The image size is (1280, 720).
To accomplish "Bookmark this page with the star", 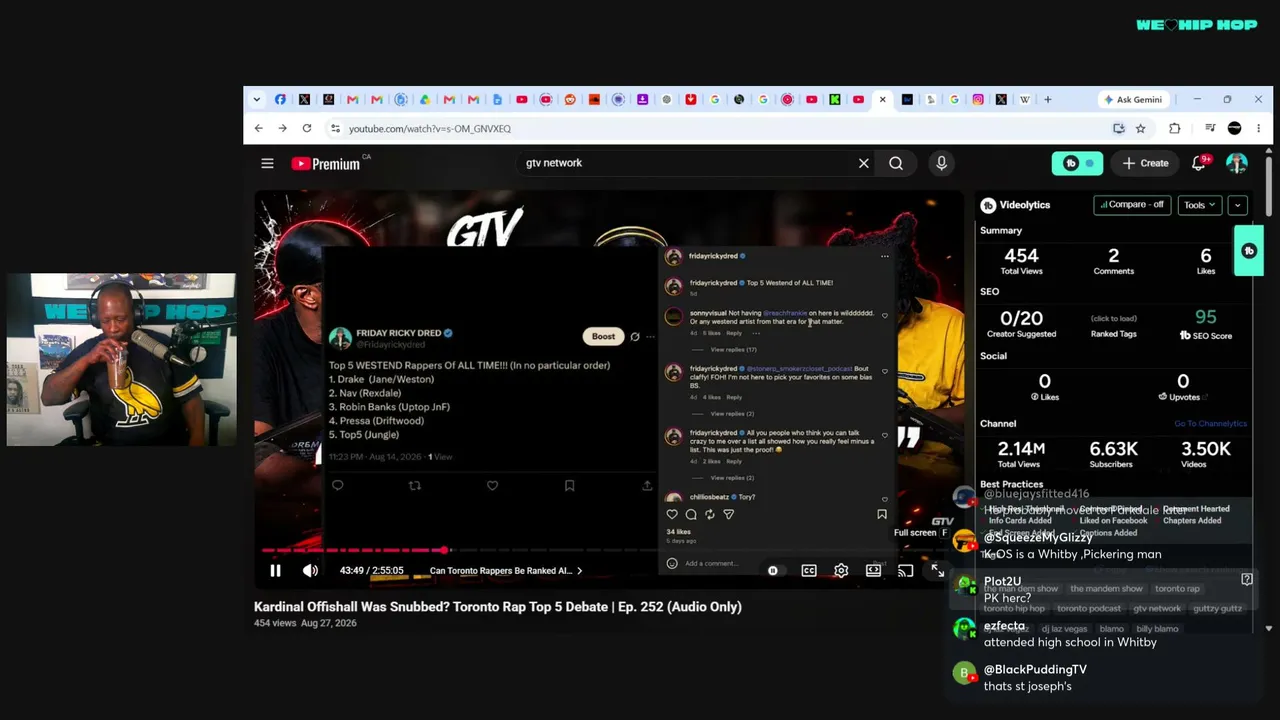I will 1140,128.
